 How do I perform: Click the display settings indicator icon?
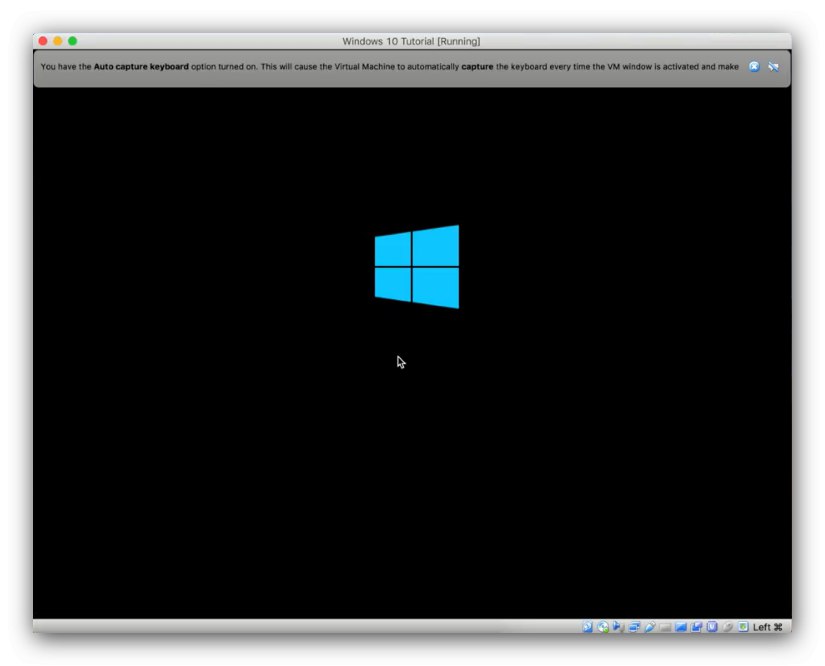coord(681,627)
